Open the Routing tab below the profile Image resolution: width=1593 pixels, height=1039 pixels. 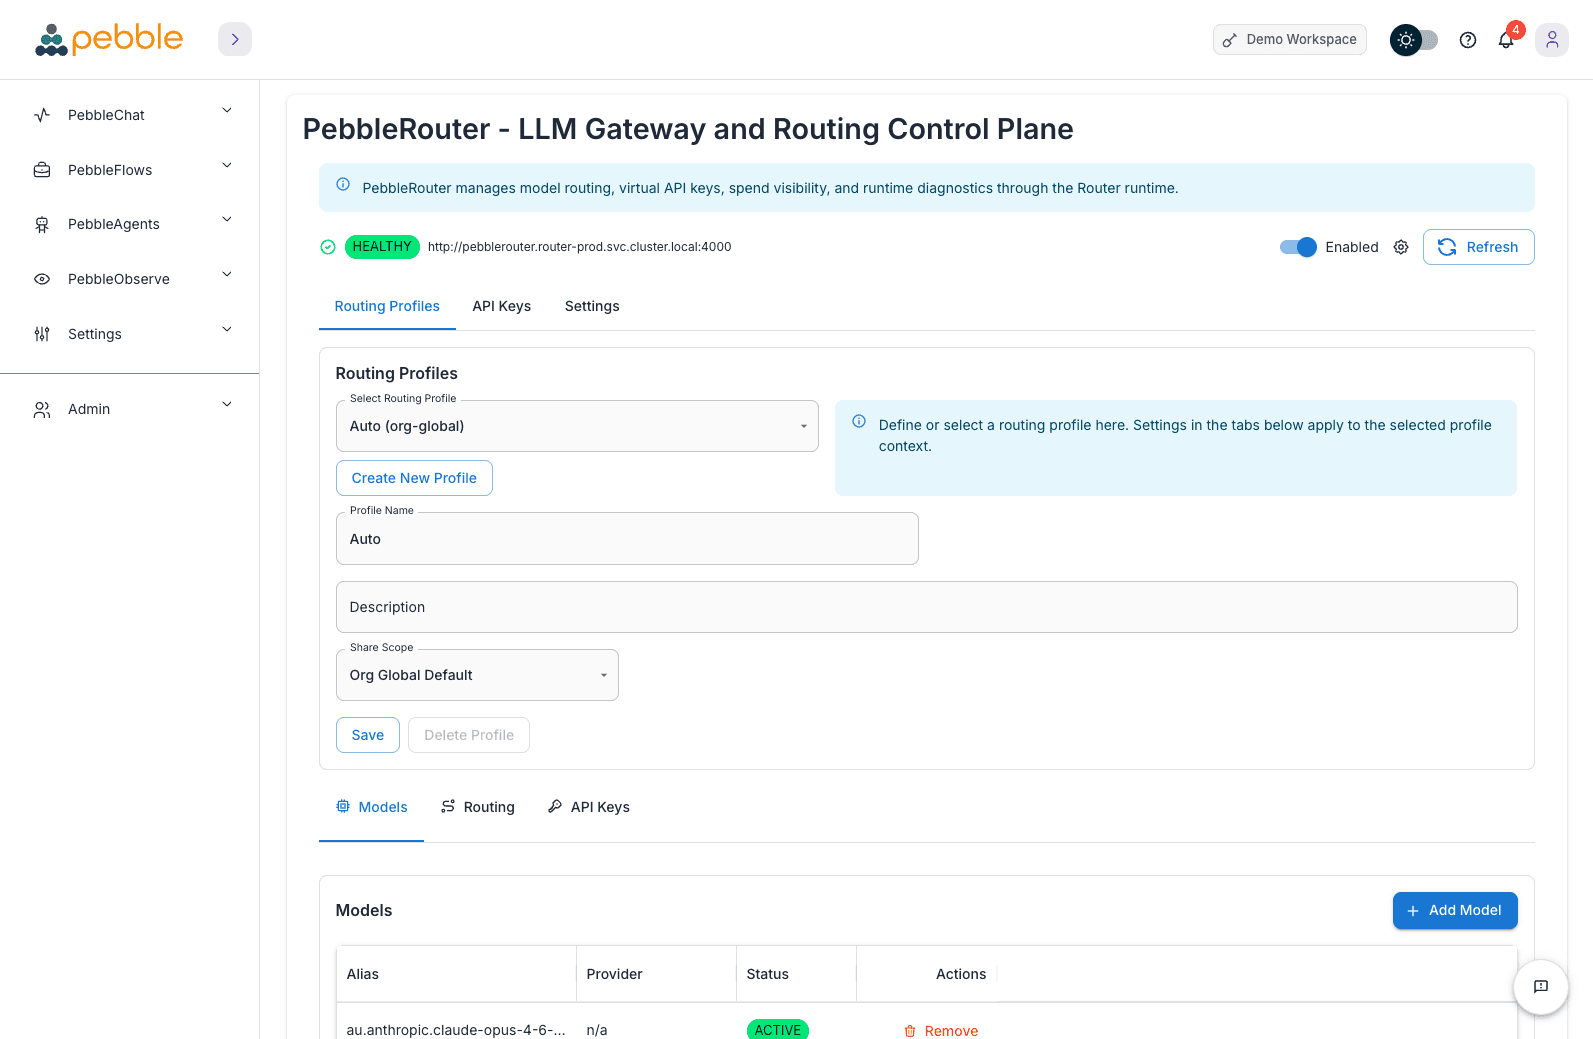478,807
